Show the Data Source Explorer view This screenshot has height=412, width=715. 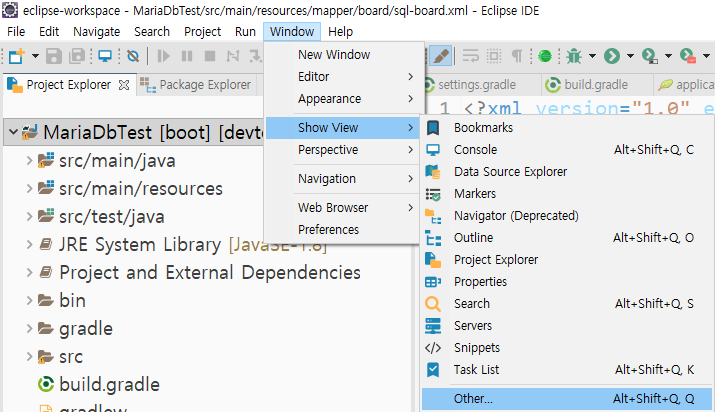pyautogui.click(x=567, y=172)
